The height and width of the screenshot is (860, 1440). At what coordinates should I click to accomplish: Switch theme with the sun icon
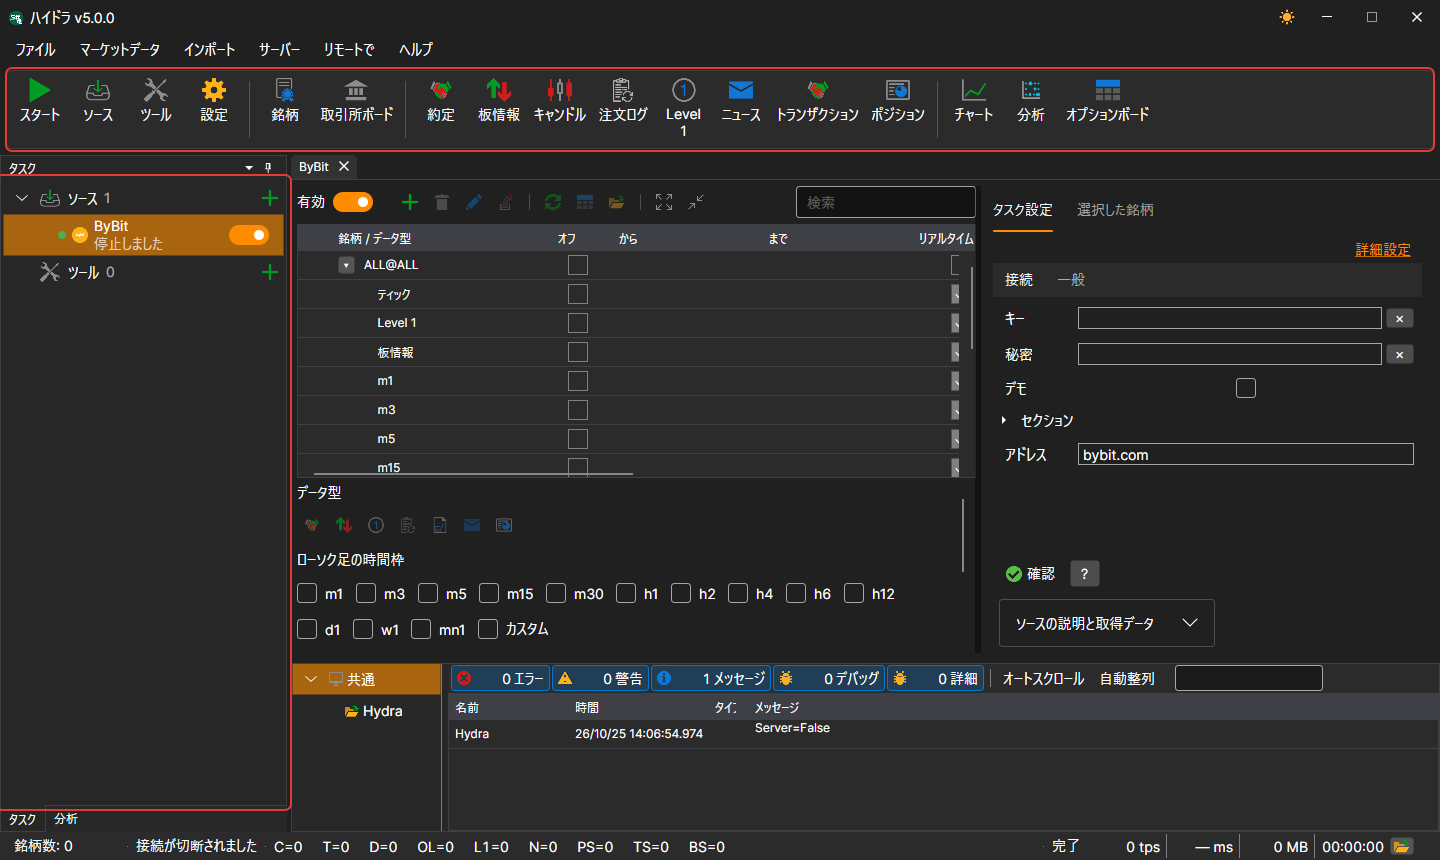(1287, 17)
